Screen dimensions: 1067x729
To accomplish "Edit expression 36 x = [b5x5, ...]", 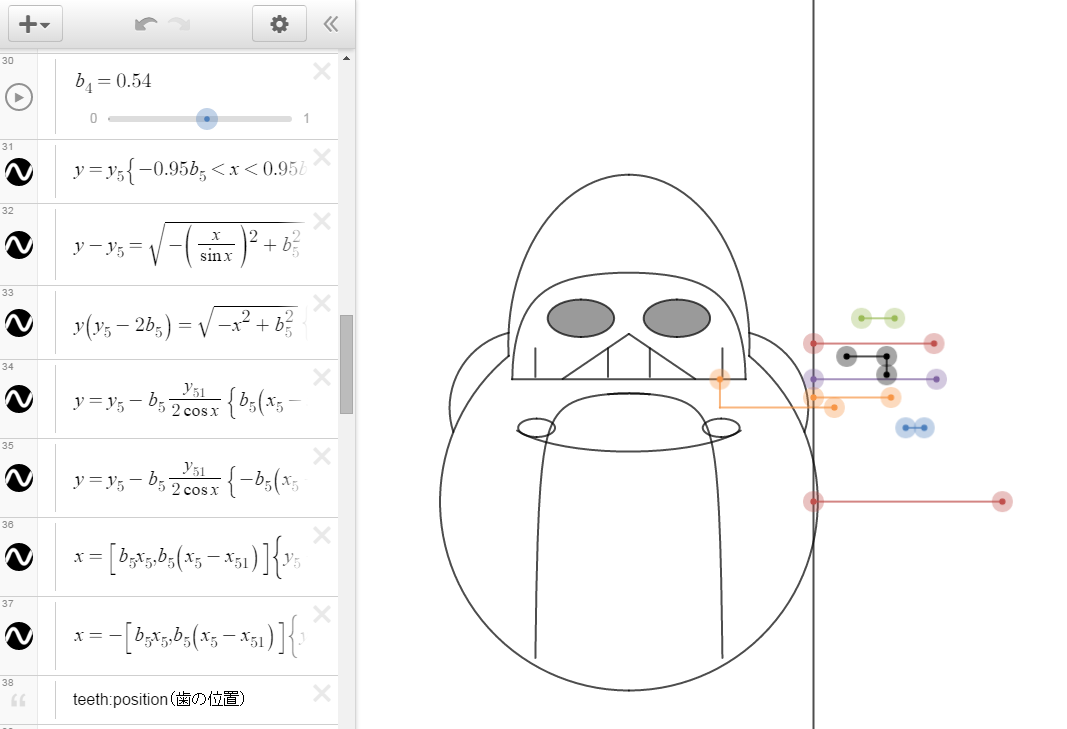I will coord(187,557).
